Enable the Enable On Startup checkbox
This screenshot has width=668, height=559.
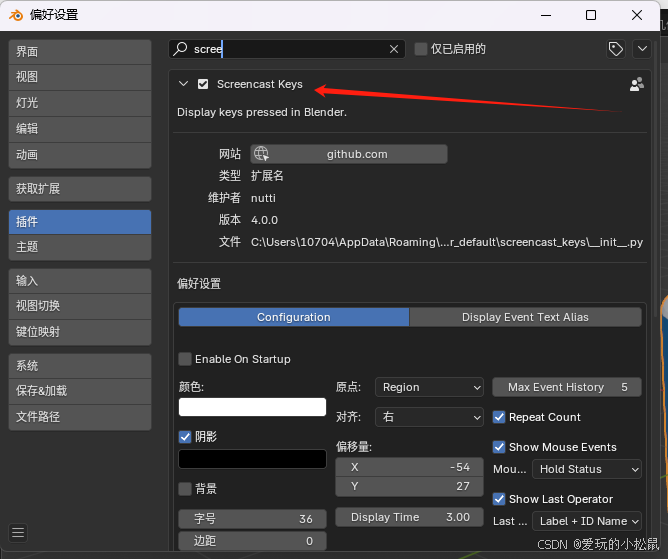click(x=185, y=359)
